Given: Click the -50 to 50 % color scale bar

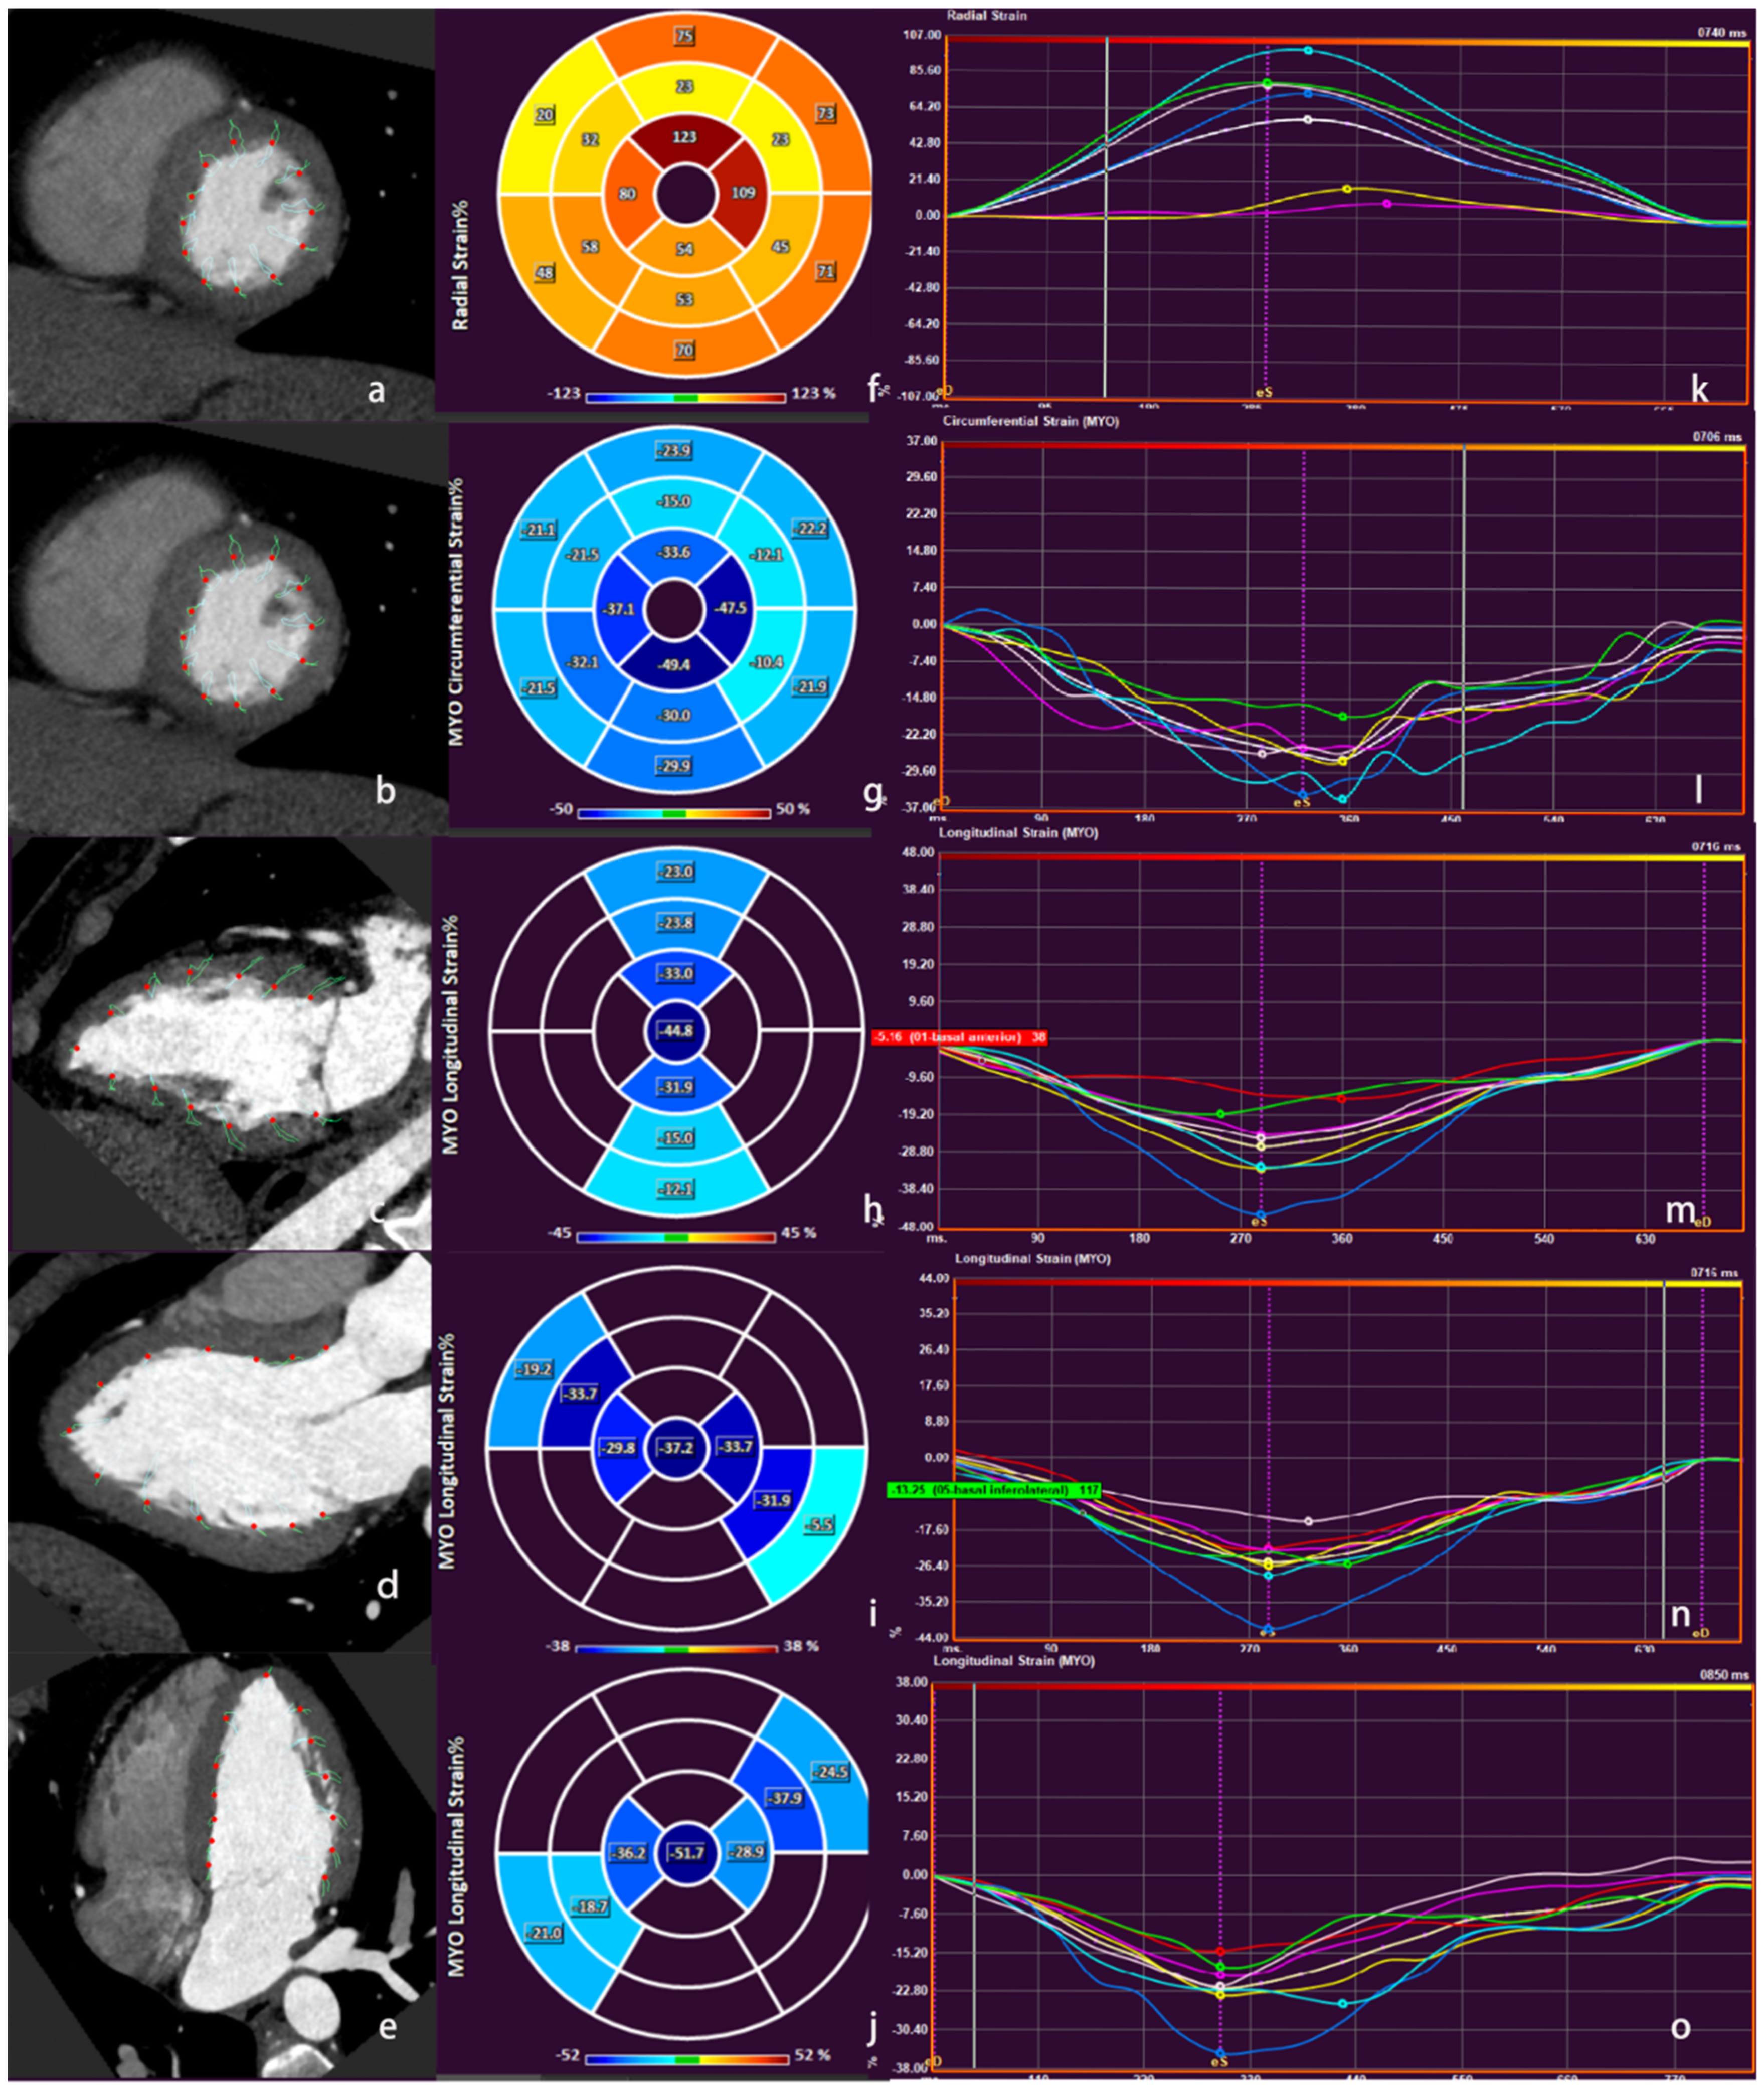Looking at the screenshot, I should [x=673, y=814].
